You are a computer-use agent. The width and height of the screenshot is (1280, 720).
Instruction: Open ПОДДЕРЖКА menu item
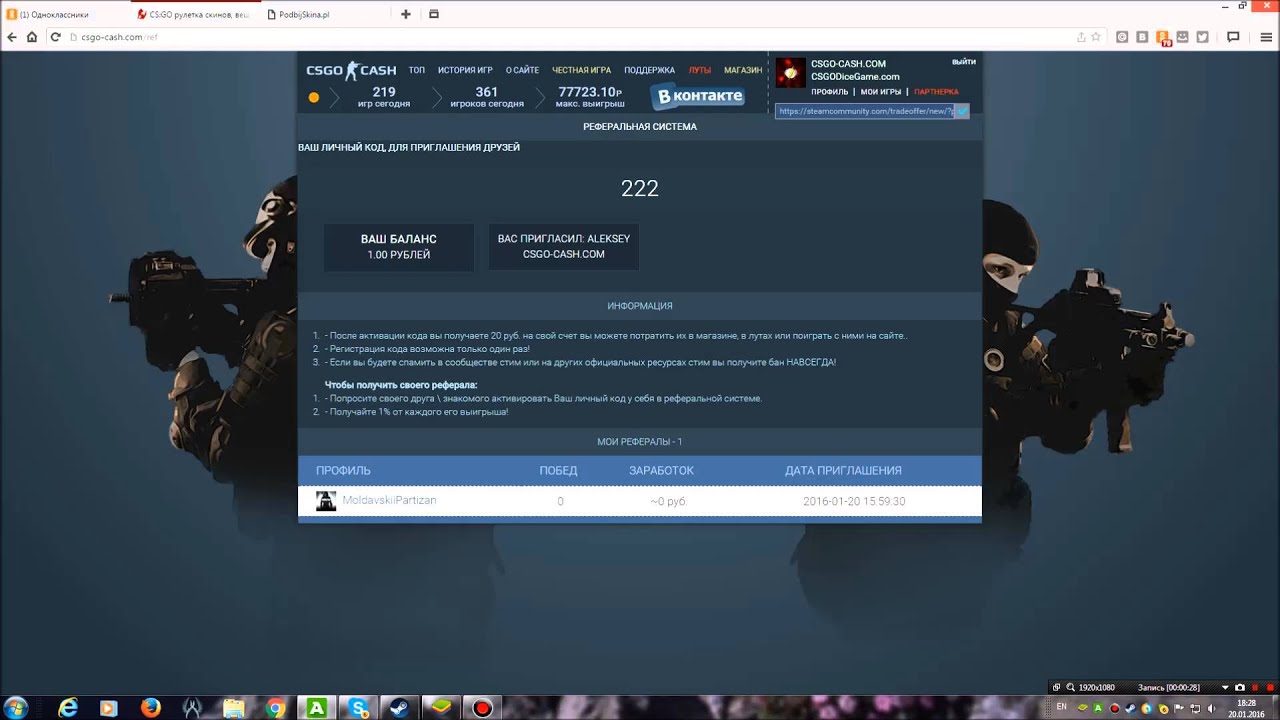click(650, 70)
